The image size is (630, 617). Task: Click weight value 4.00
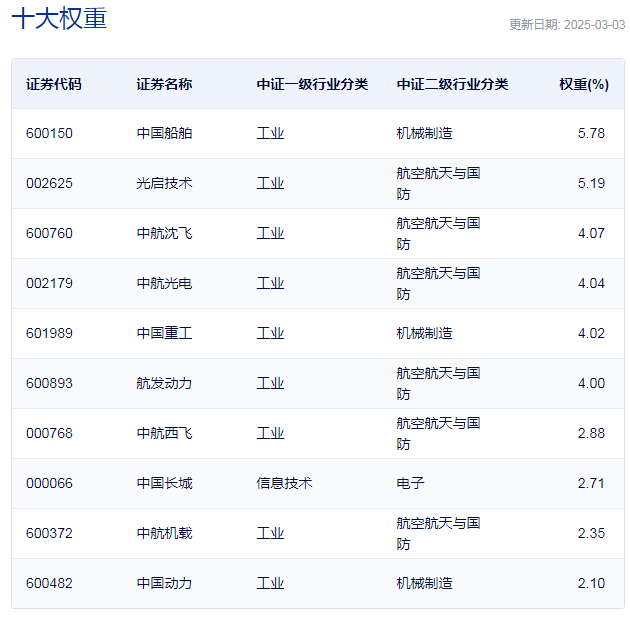[x=591, y=384]
